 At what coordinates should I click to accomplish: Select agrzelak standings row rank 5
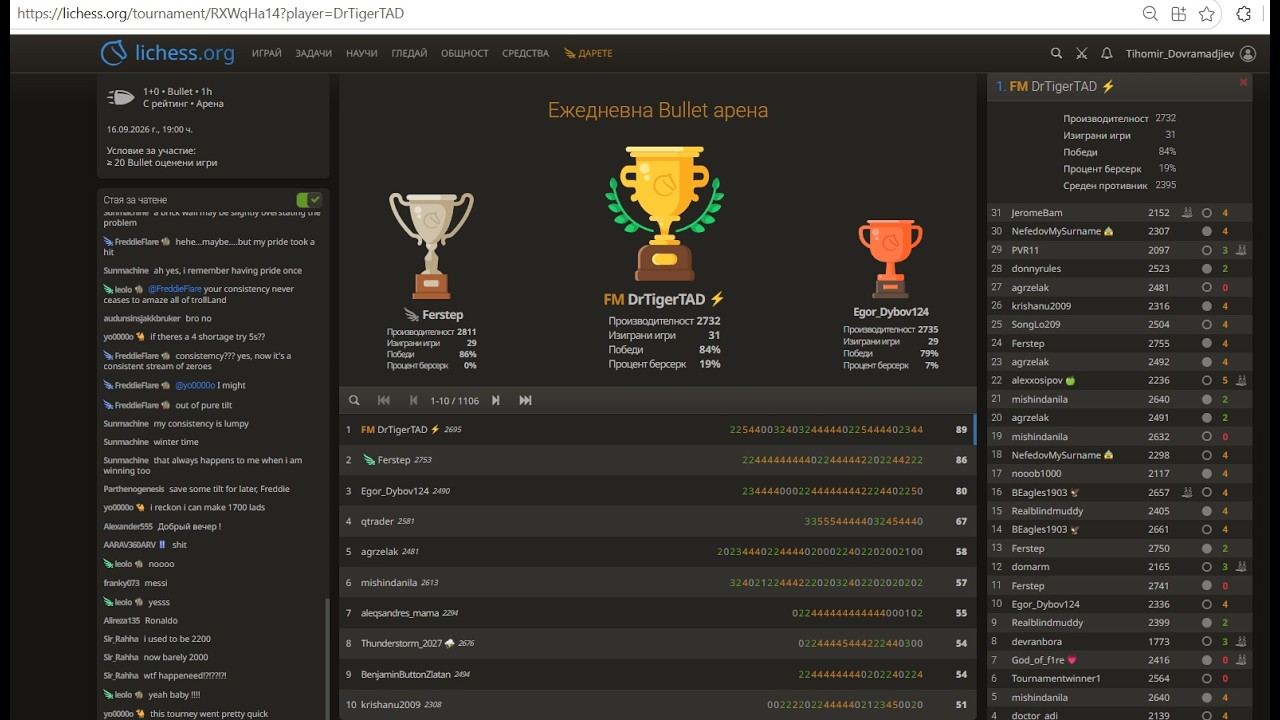coord(657,552)
